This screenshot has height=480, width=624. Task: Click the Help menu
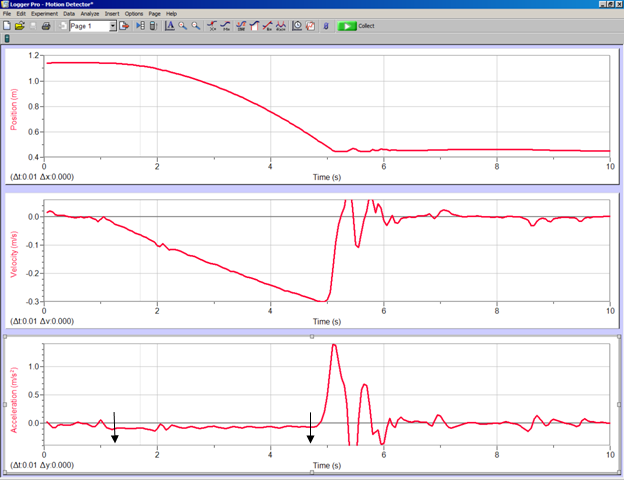pyautogui.click(x=172, y=13)
